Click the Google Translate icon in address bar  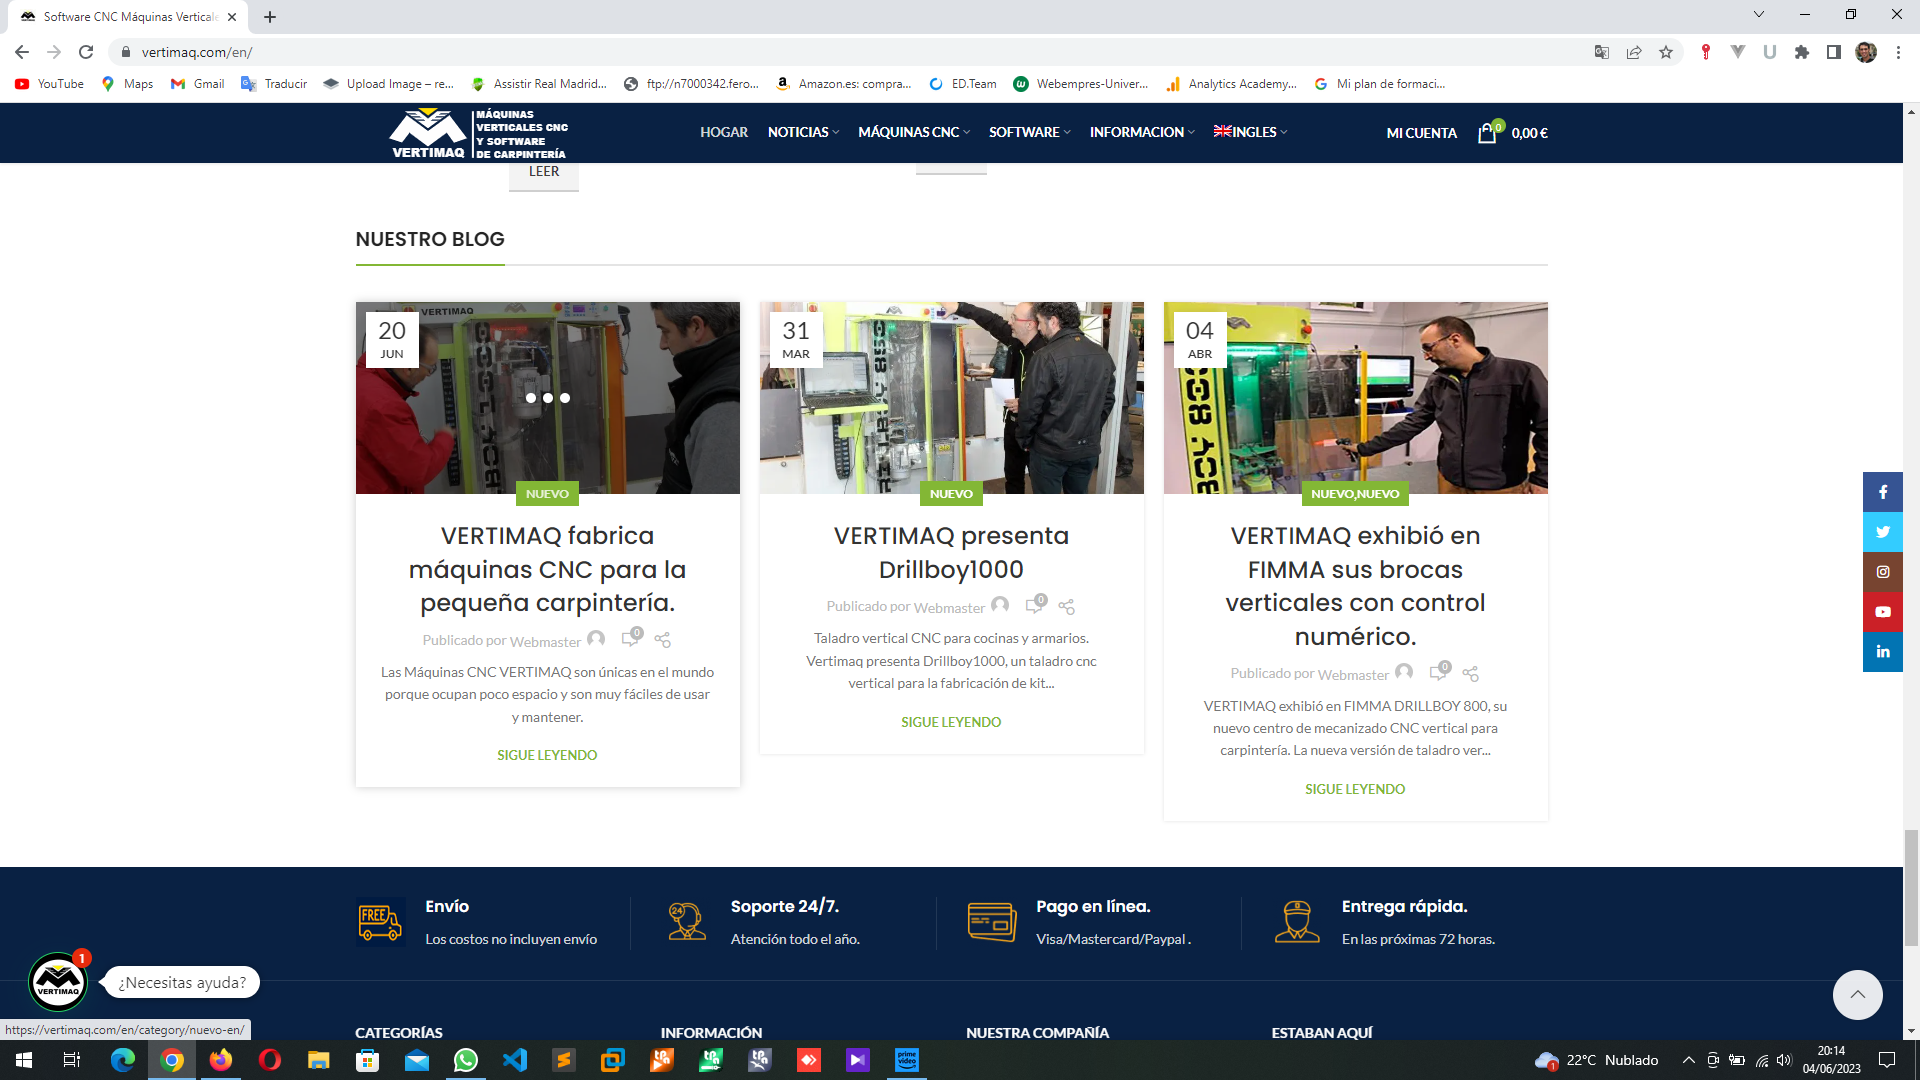click(1602, 52)
